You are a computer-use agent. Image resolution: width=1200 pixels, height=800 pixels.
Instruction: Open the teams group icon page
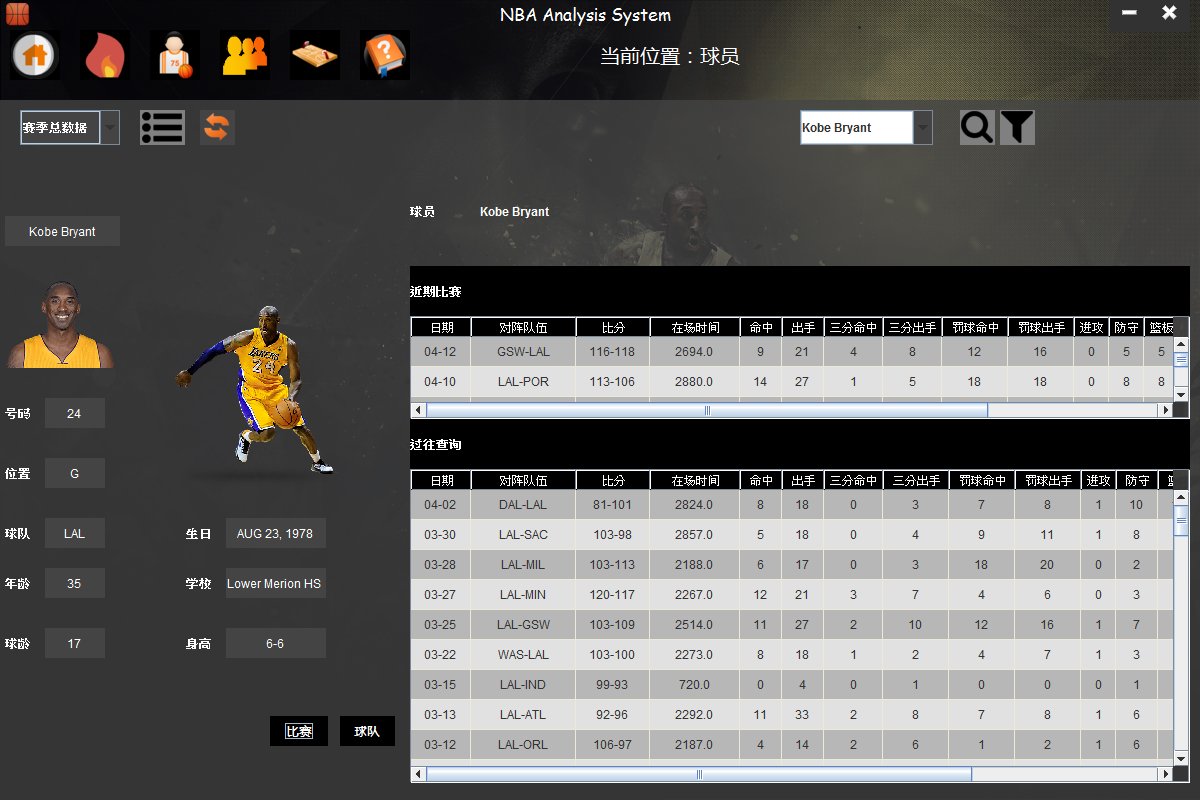coord(244,55)
